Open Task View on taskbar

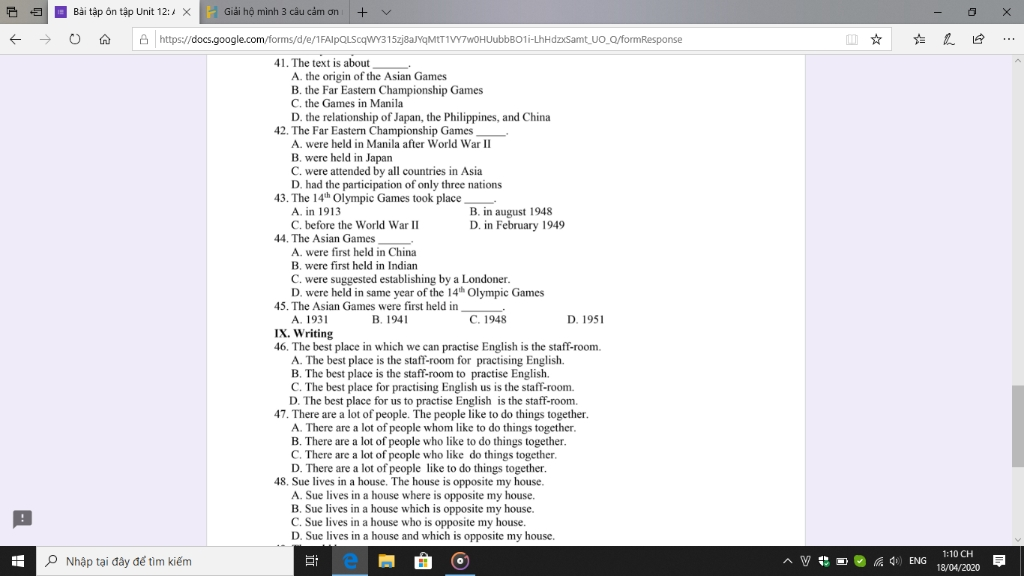tap(312, 561)
